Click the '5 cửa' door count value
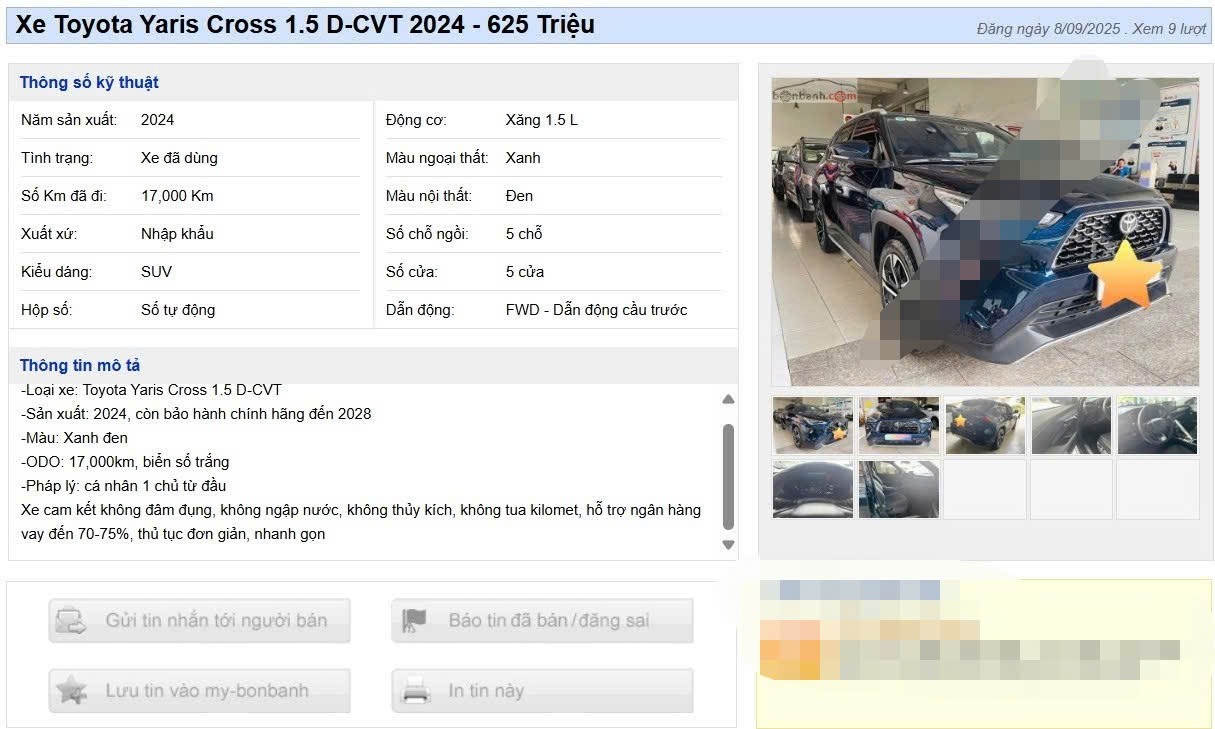The height and width of the screenshot is (729, 1215). [525, 272]
